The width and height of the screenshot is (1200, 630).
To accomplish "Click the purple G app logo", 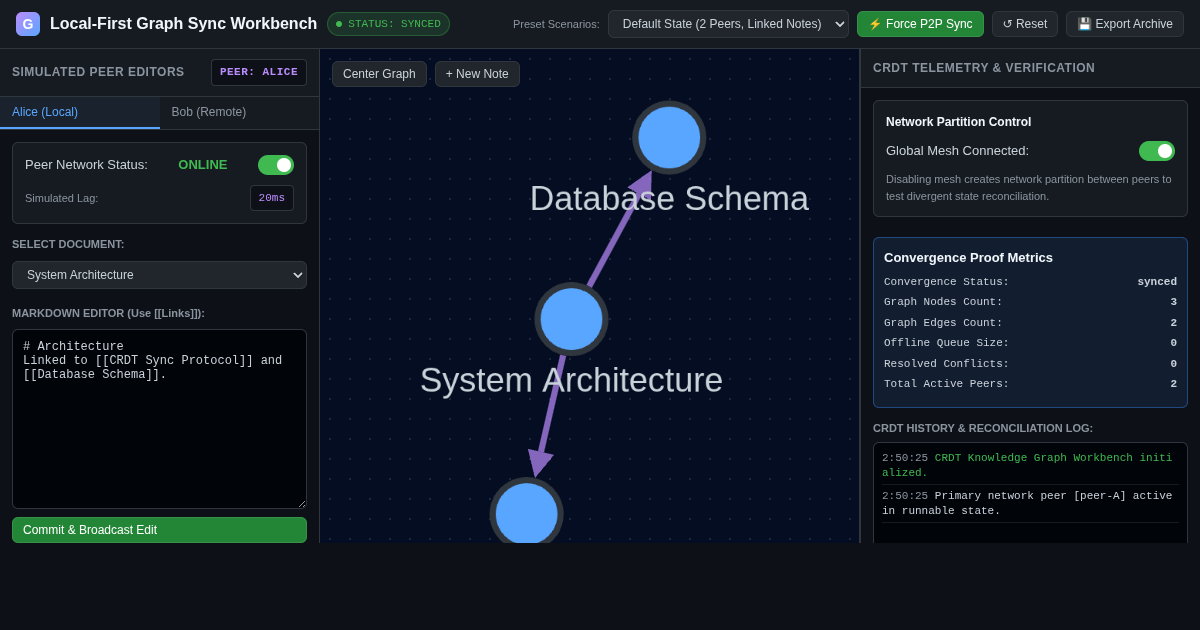I will pyautogui.click(x=28, y=24).
